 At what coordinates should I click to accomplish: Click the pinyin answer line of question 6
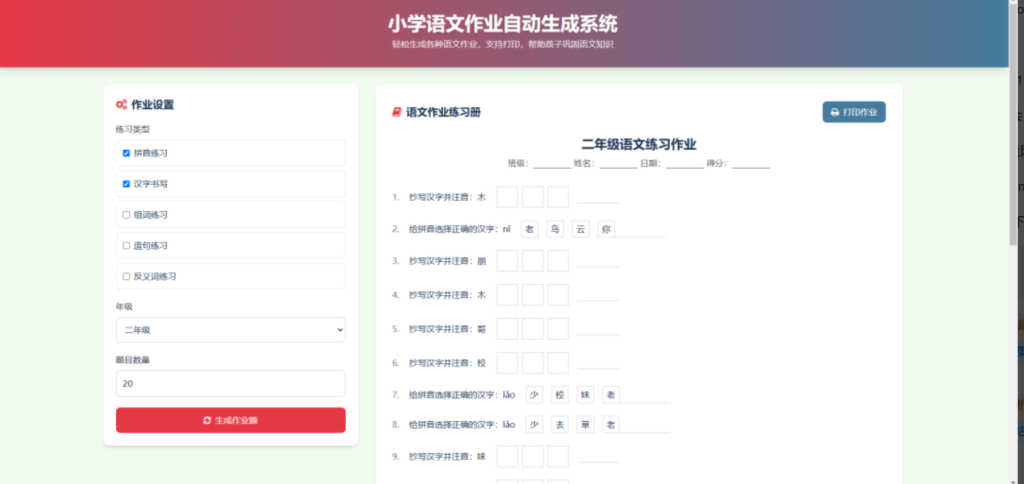(x=598, y=366)
